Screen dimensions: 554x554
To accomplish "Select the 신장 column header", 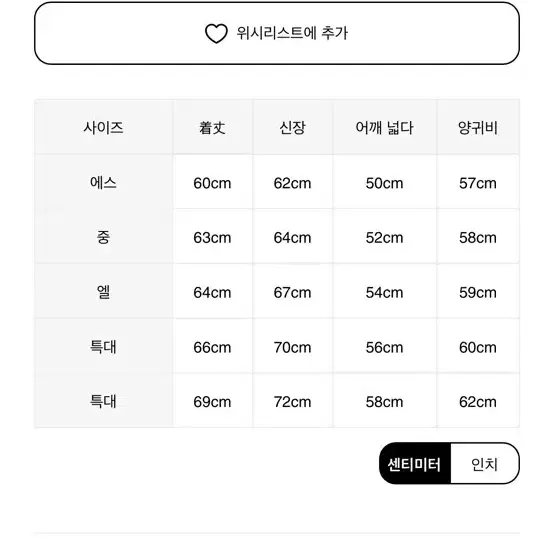I will [293, 127].
